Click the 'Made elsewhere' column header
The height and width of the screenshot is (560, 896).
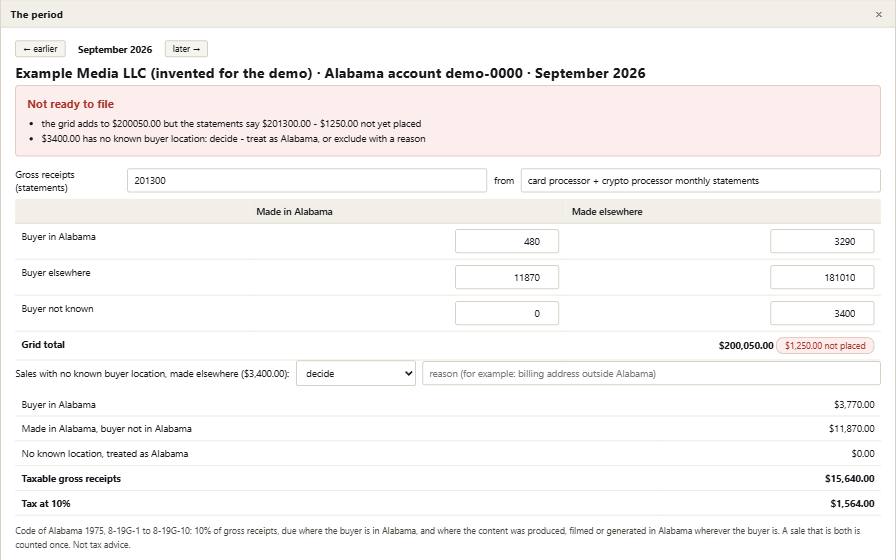pos(607,211)
